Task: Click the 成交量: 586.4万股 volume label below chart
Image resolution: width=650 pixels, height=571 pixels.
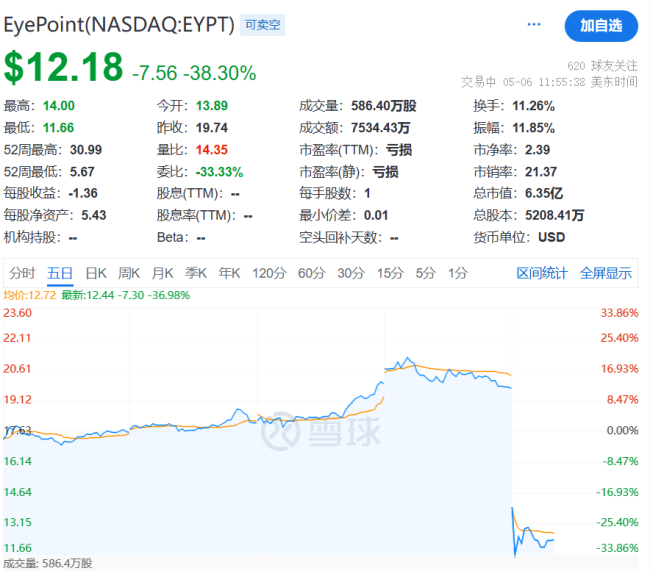Action: [48, 564]
